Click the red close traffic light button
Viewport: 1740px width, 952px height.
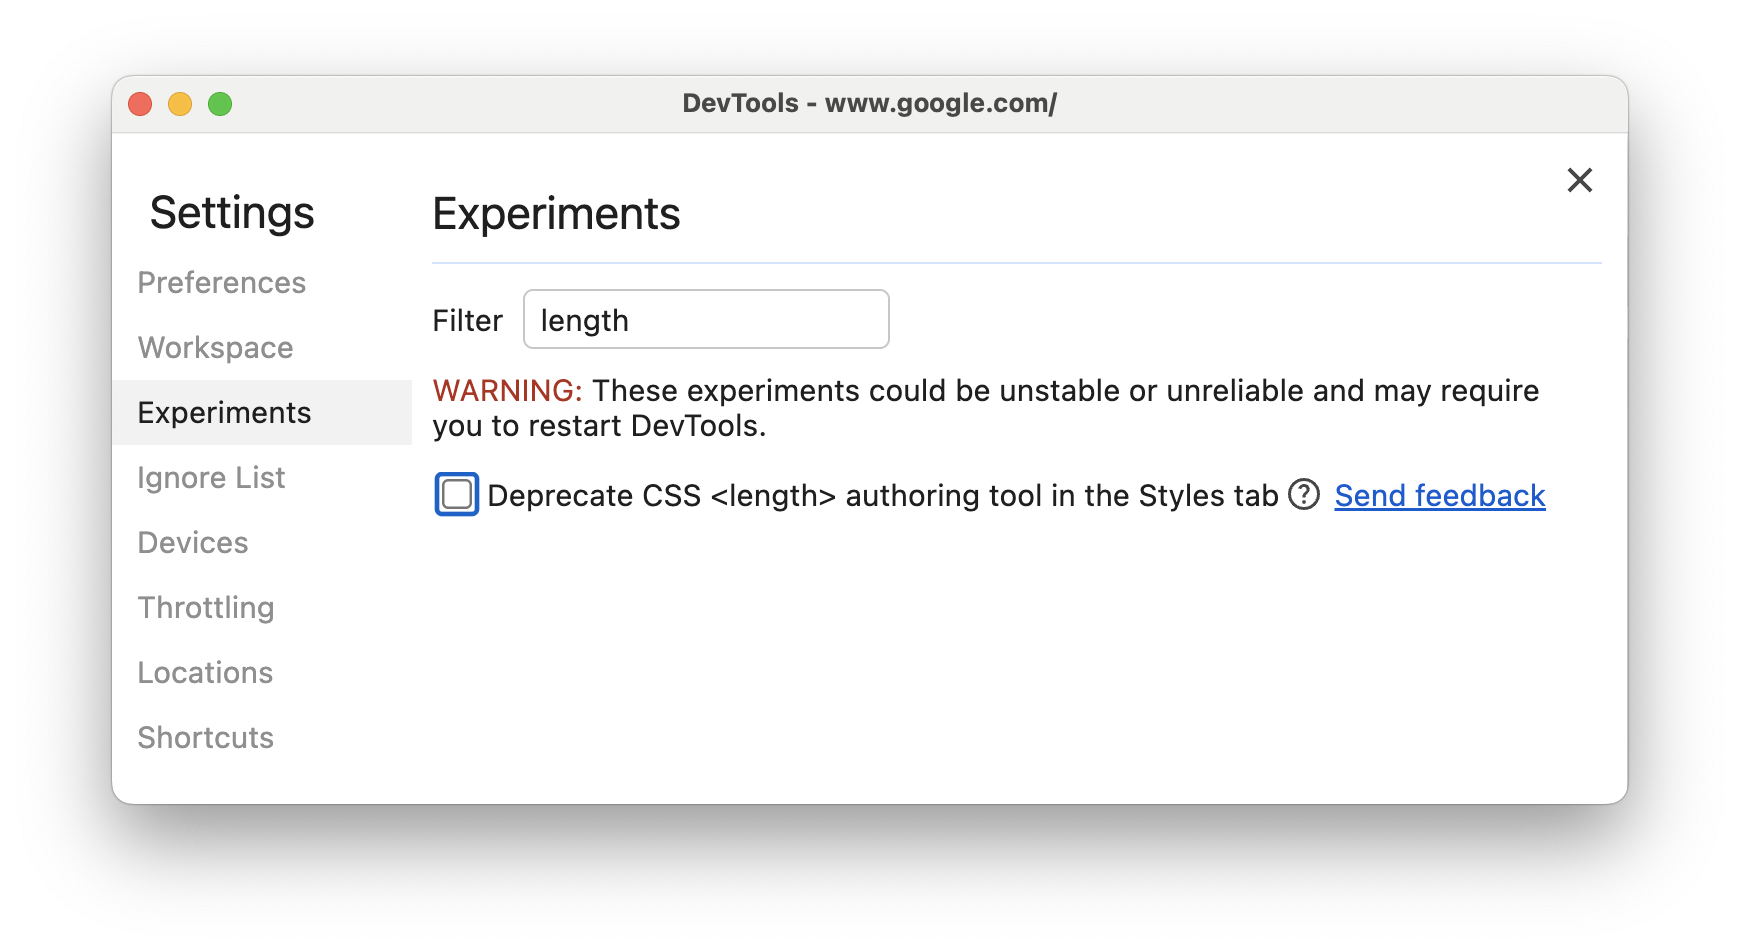point(140,103)
